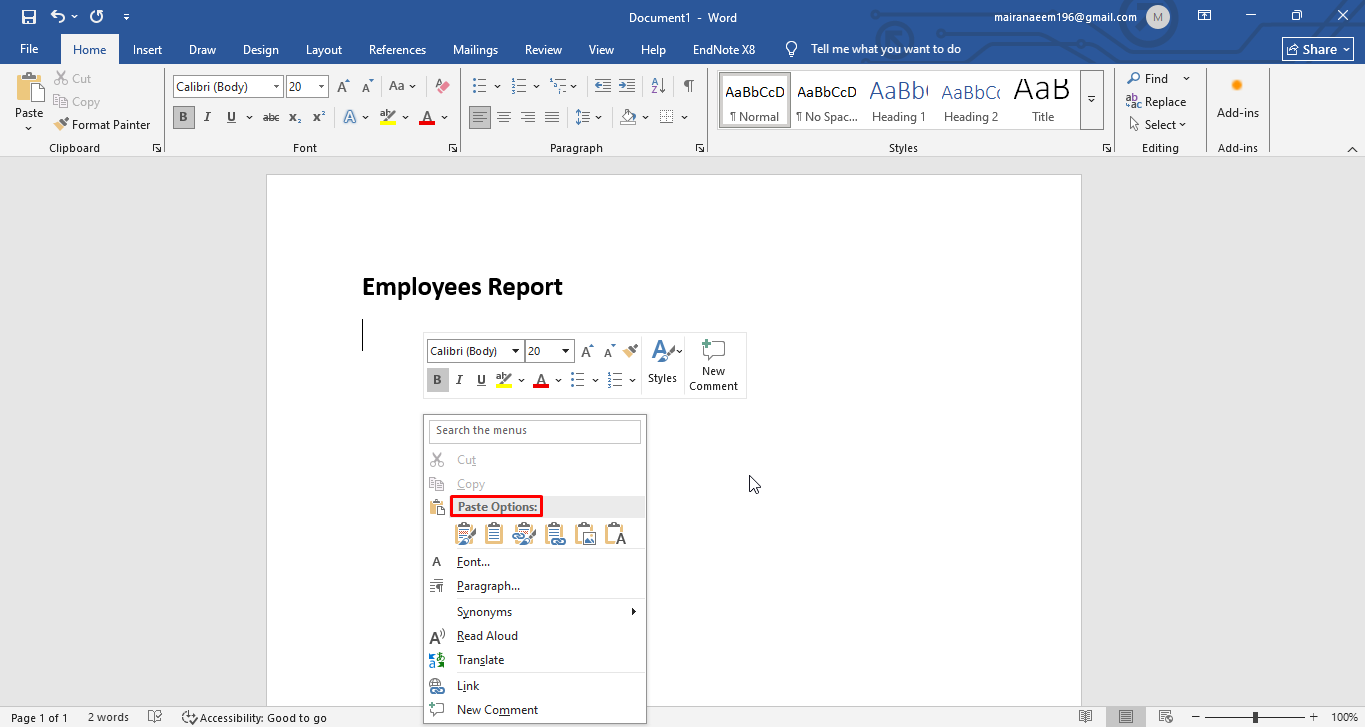The image size is (1365, 727).
Task: Click the Add-ins button
Action: coord(1237,98)
